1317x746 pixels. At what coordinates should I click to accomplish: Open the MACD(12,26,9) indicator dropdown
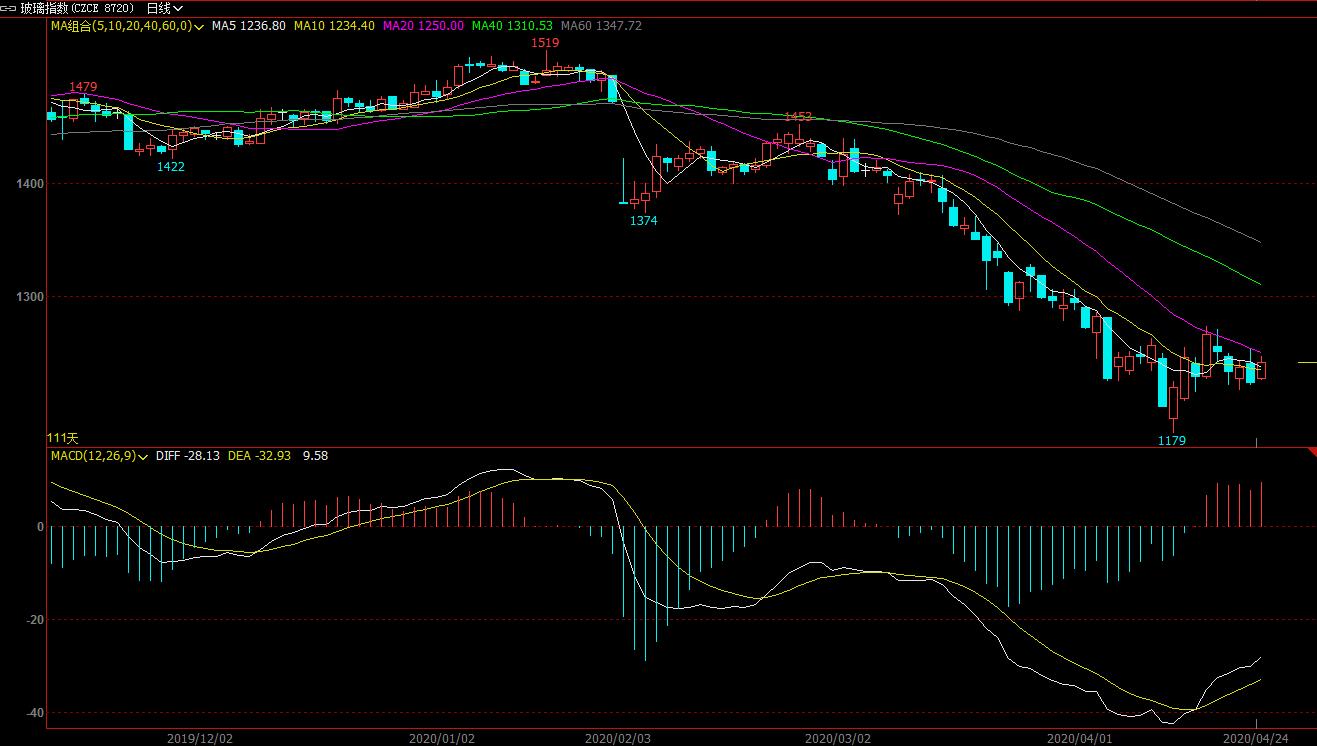point(99,456)
